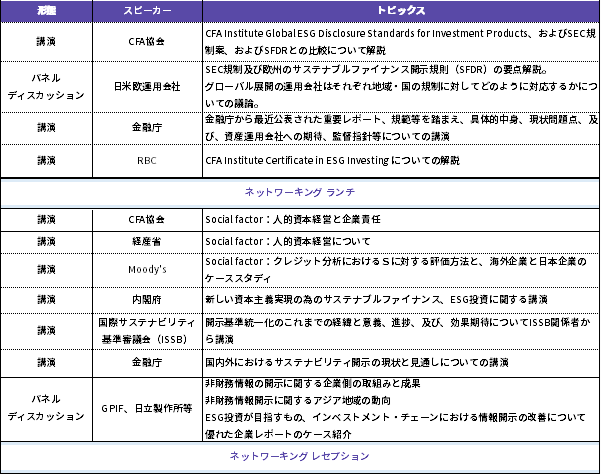Viewport: 601px width, 475px height.
Task: Click パネルディスカッション in the GPIF row
Action: point(46,409)
